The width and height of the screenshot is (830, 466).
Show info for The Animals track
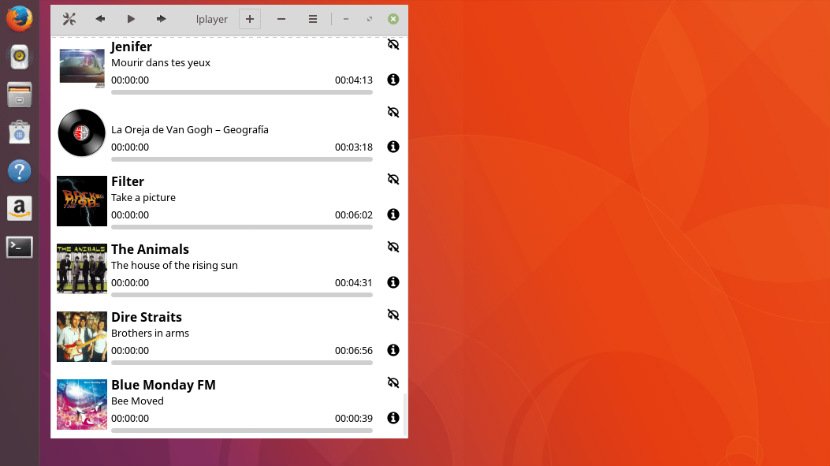click(393, 282)
